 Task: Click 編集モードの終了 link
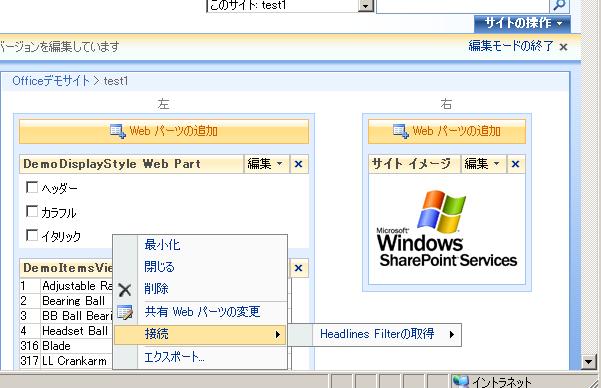(x=511, y=46)
